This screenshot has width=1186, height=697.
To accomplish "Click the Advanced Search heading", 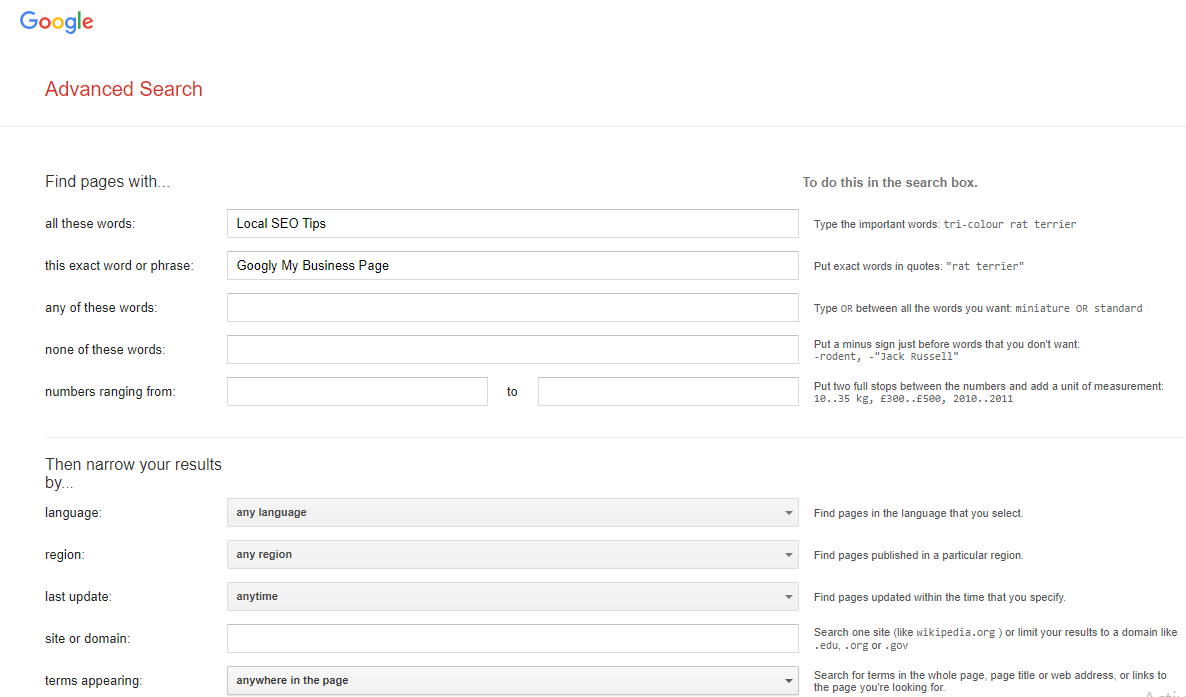I will click(x=123, y=89).
